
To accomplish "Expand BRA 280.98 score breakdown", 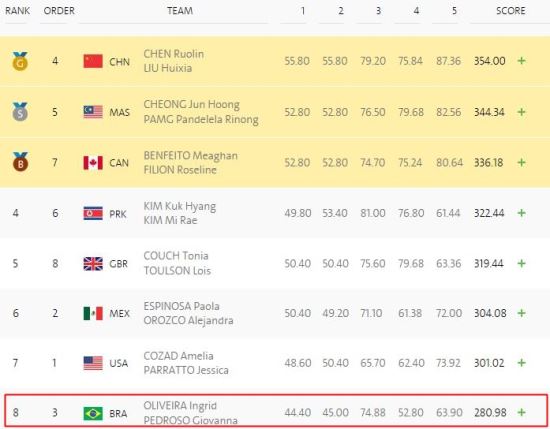I will [x=522, y=413].
